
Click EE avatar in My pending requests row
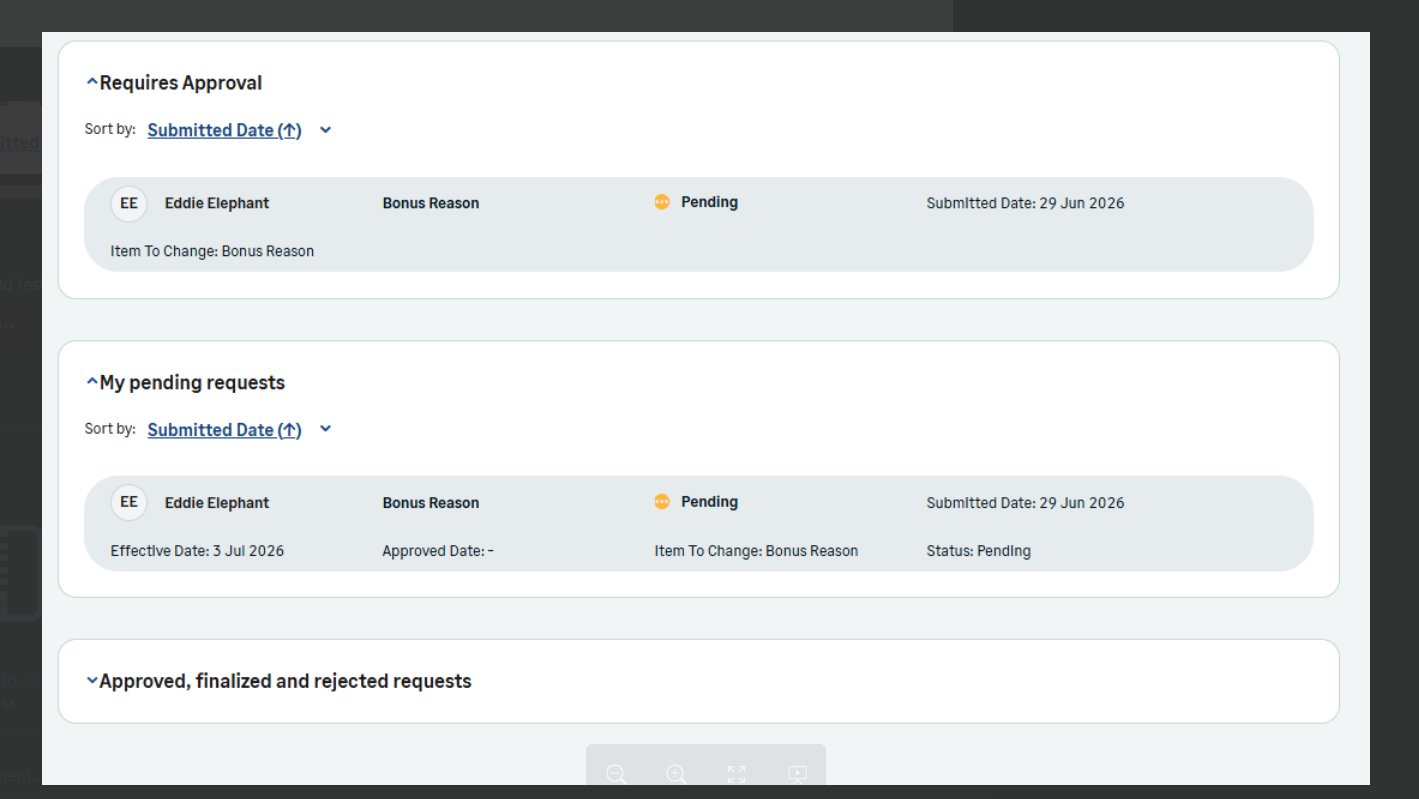click(129, 502)
